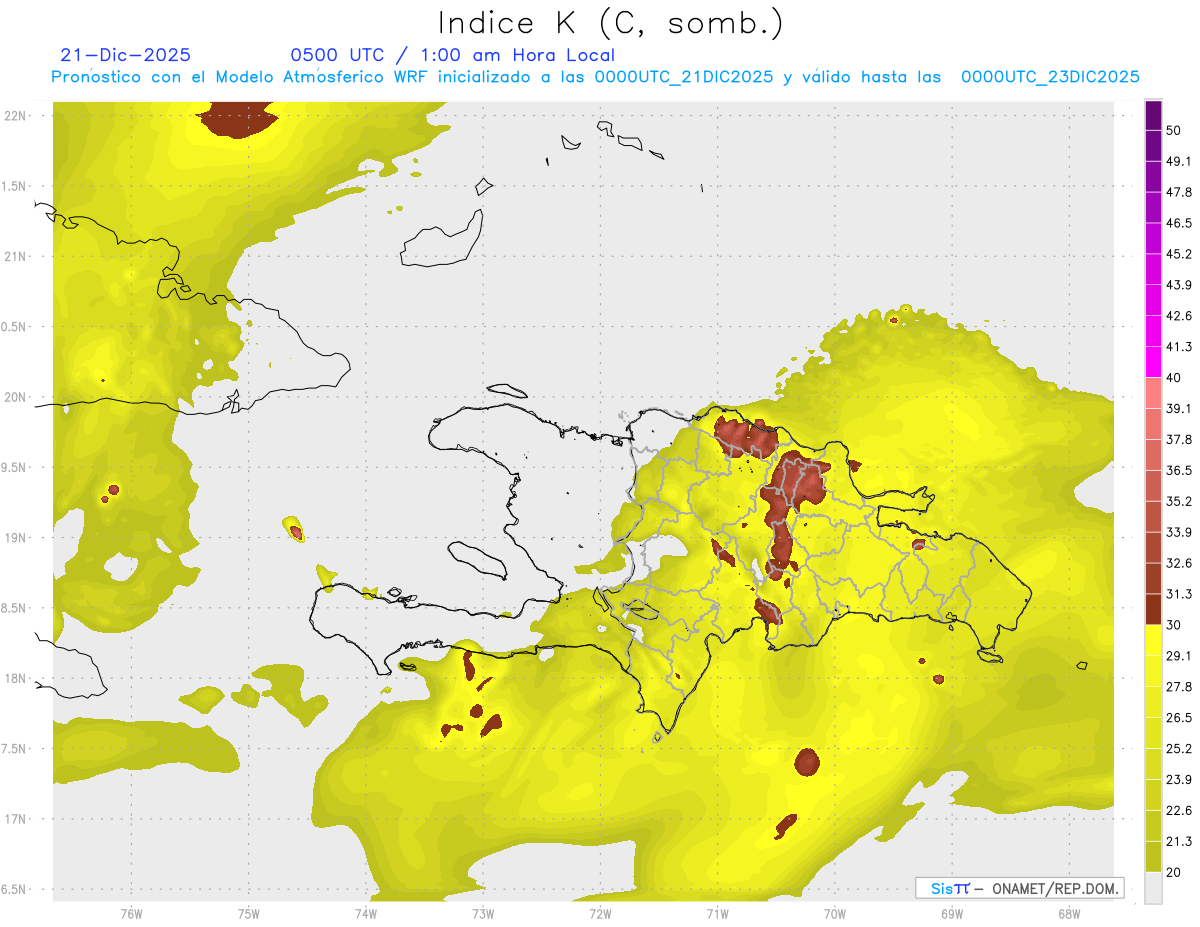Click the '76W' longitude label
This screenshot has height=927, width=1200.
coord(131,913)
